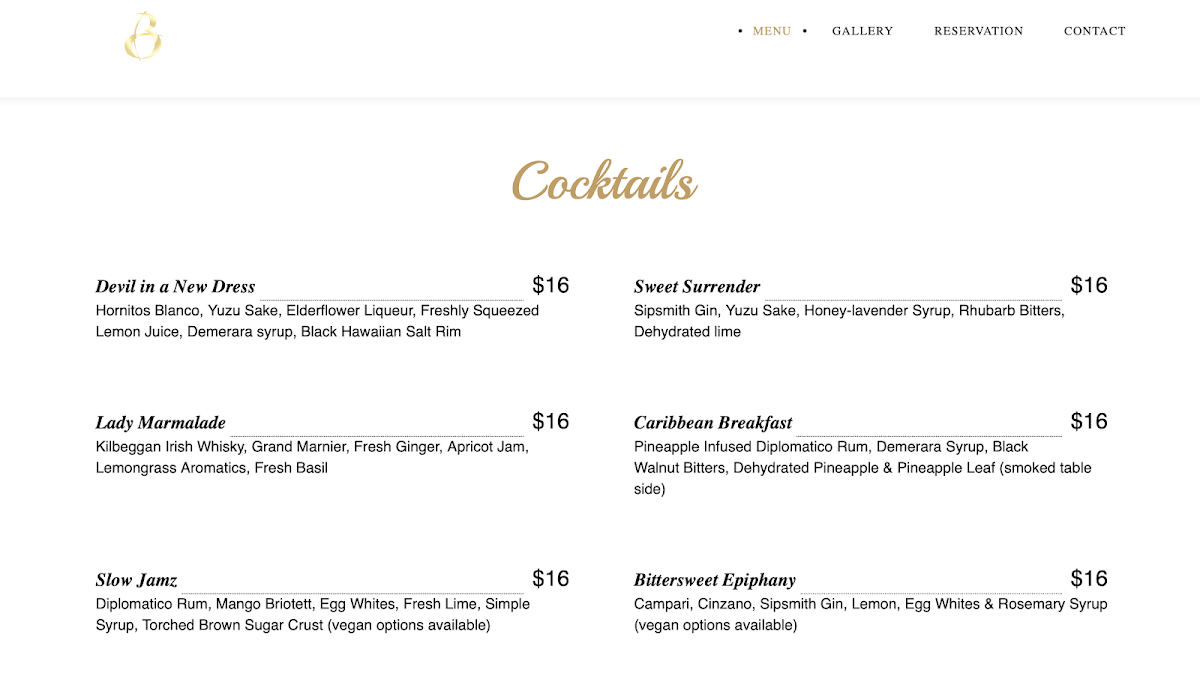The width and height of the screenshot is (1200, 676).
Task: Click the Lady Marmalade ingredients description
Action: [312, 457]
